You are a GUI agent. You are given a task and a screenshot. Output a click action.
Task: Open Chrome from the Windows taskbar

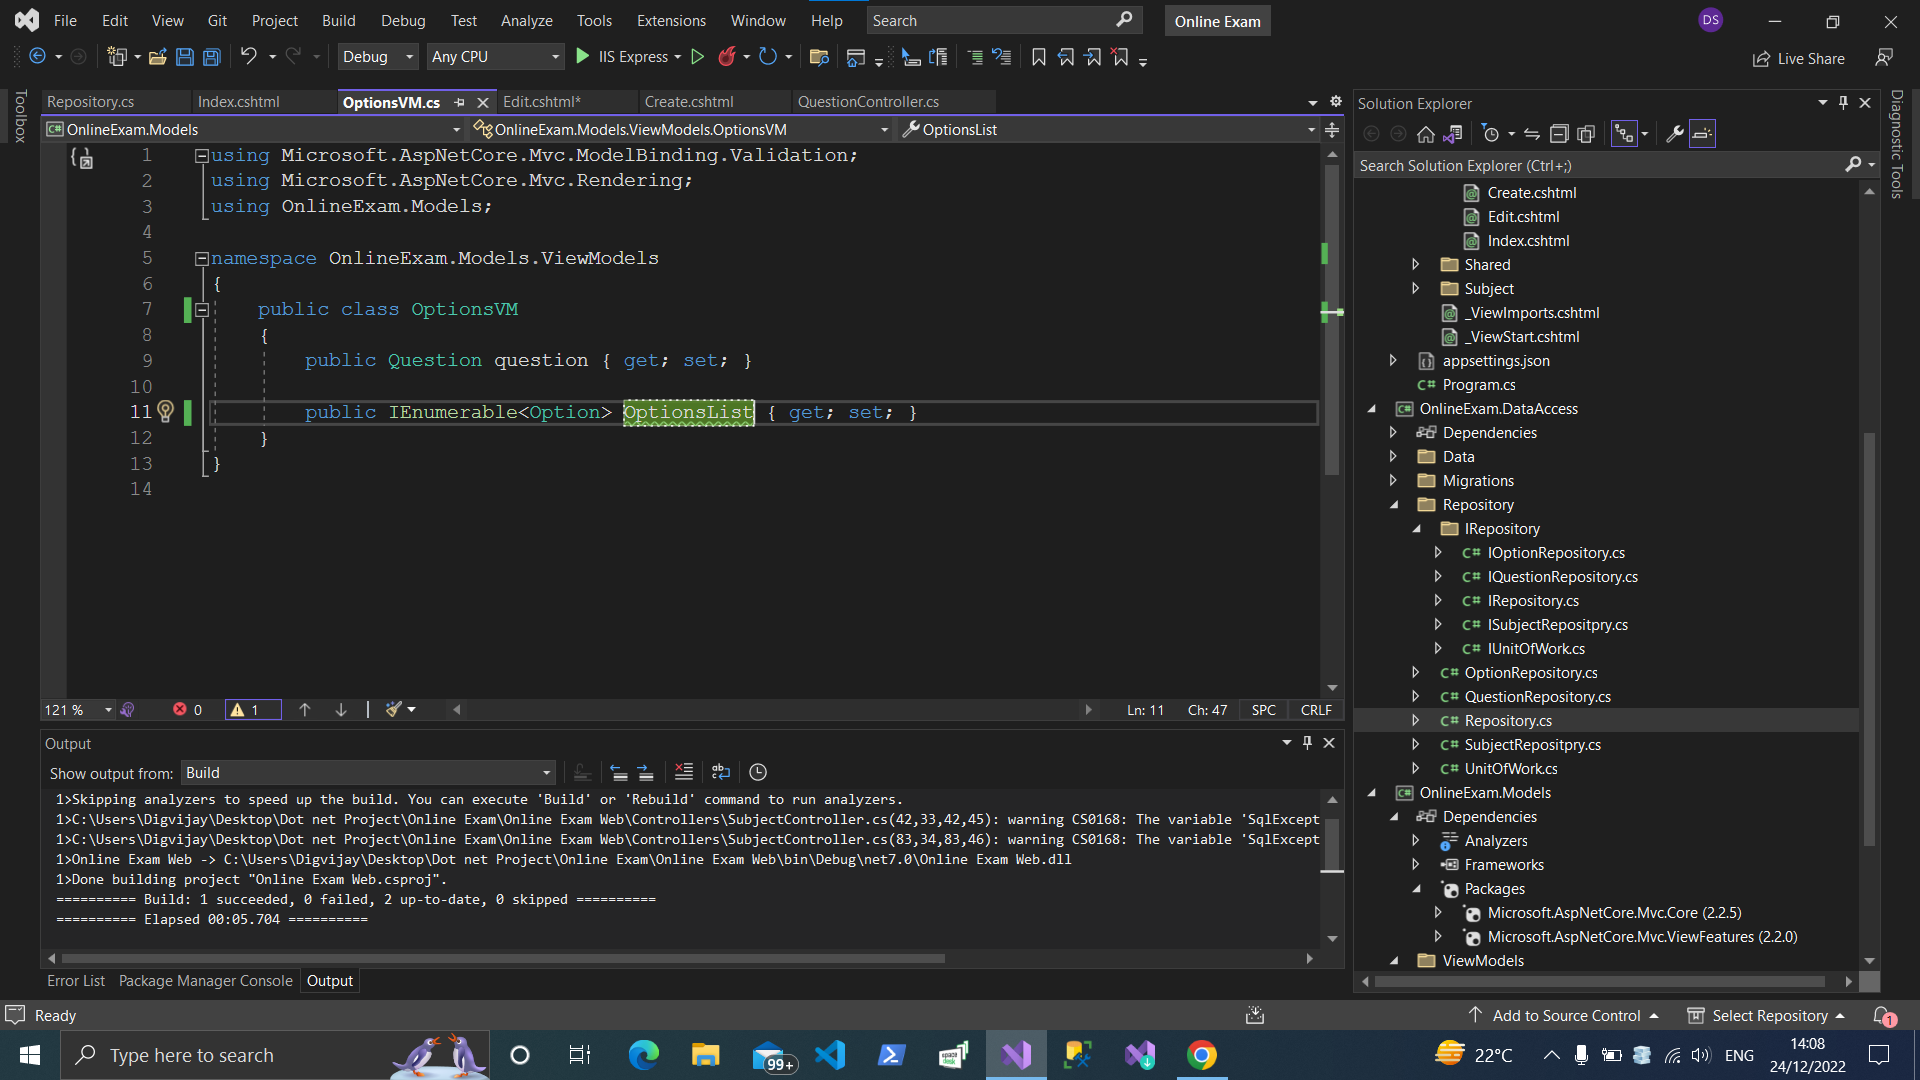point(1202,1055)
